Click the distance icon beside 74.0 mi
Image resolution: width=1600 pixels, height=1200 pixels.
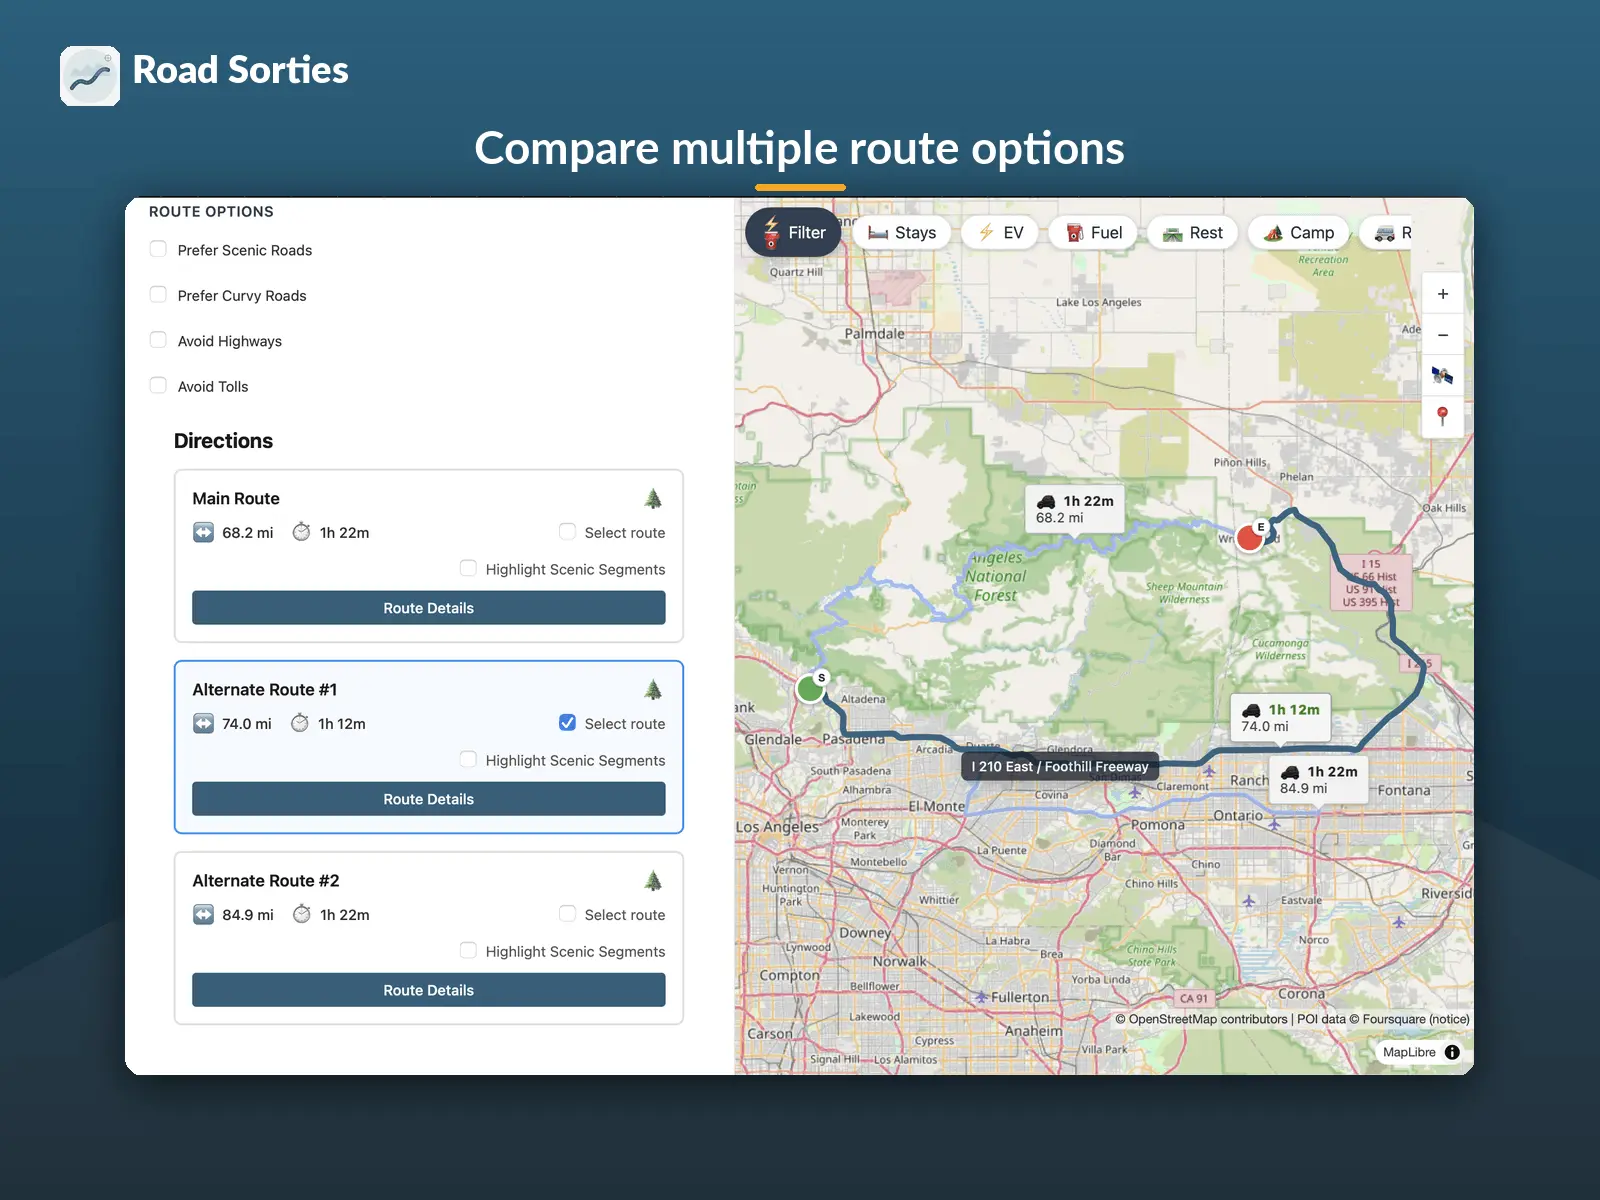click(x=203, y=723)
